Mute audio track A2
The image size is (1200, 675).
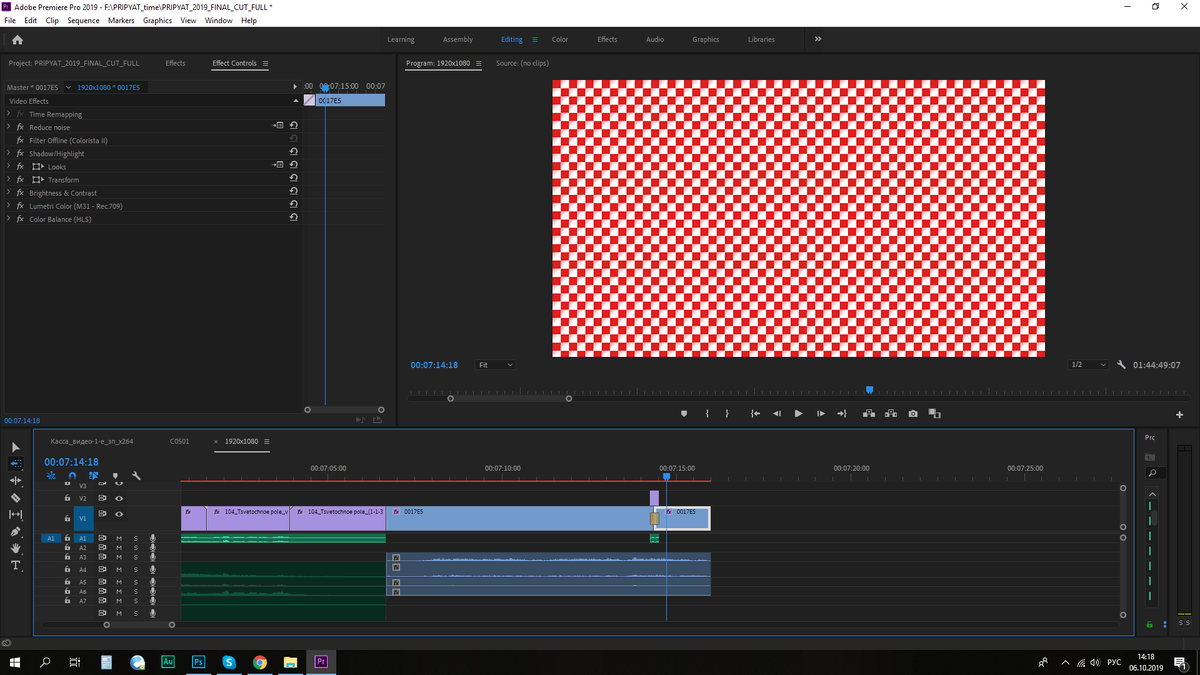tap(119, 548)
